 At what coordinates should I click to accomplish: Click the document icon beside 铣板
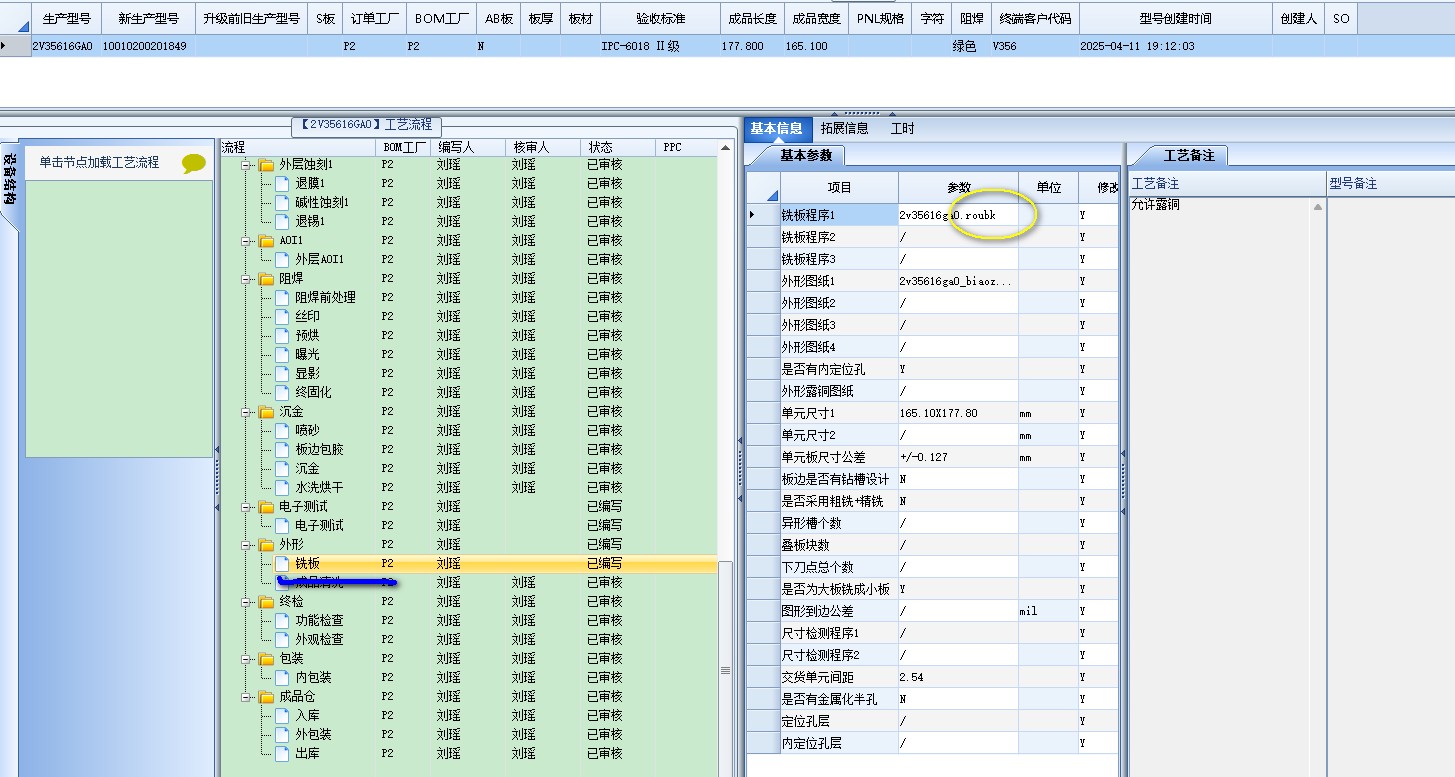click(x=282, y=563)
